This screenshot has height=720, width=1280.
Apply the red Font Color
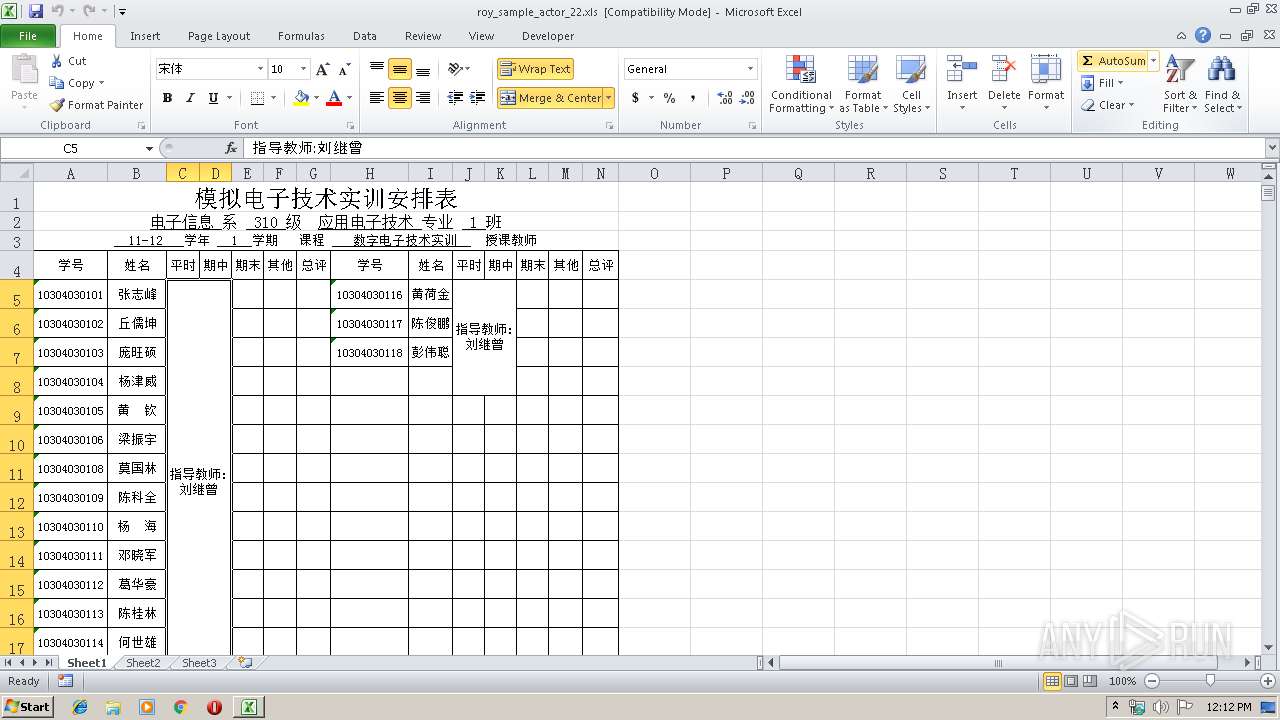[333, 98]
